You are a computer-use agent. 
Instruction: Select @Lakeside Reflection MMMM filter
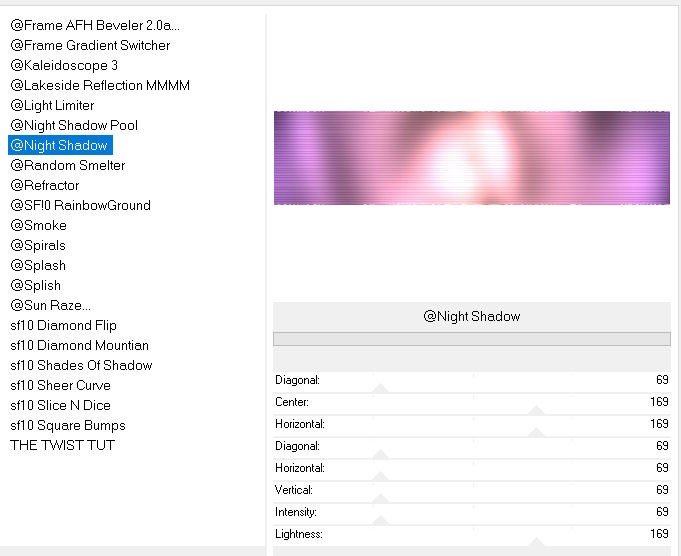pos(100,85)
